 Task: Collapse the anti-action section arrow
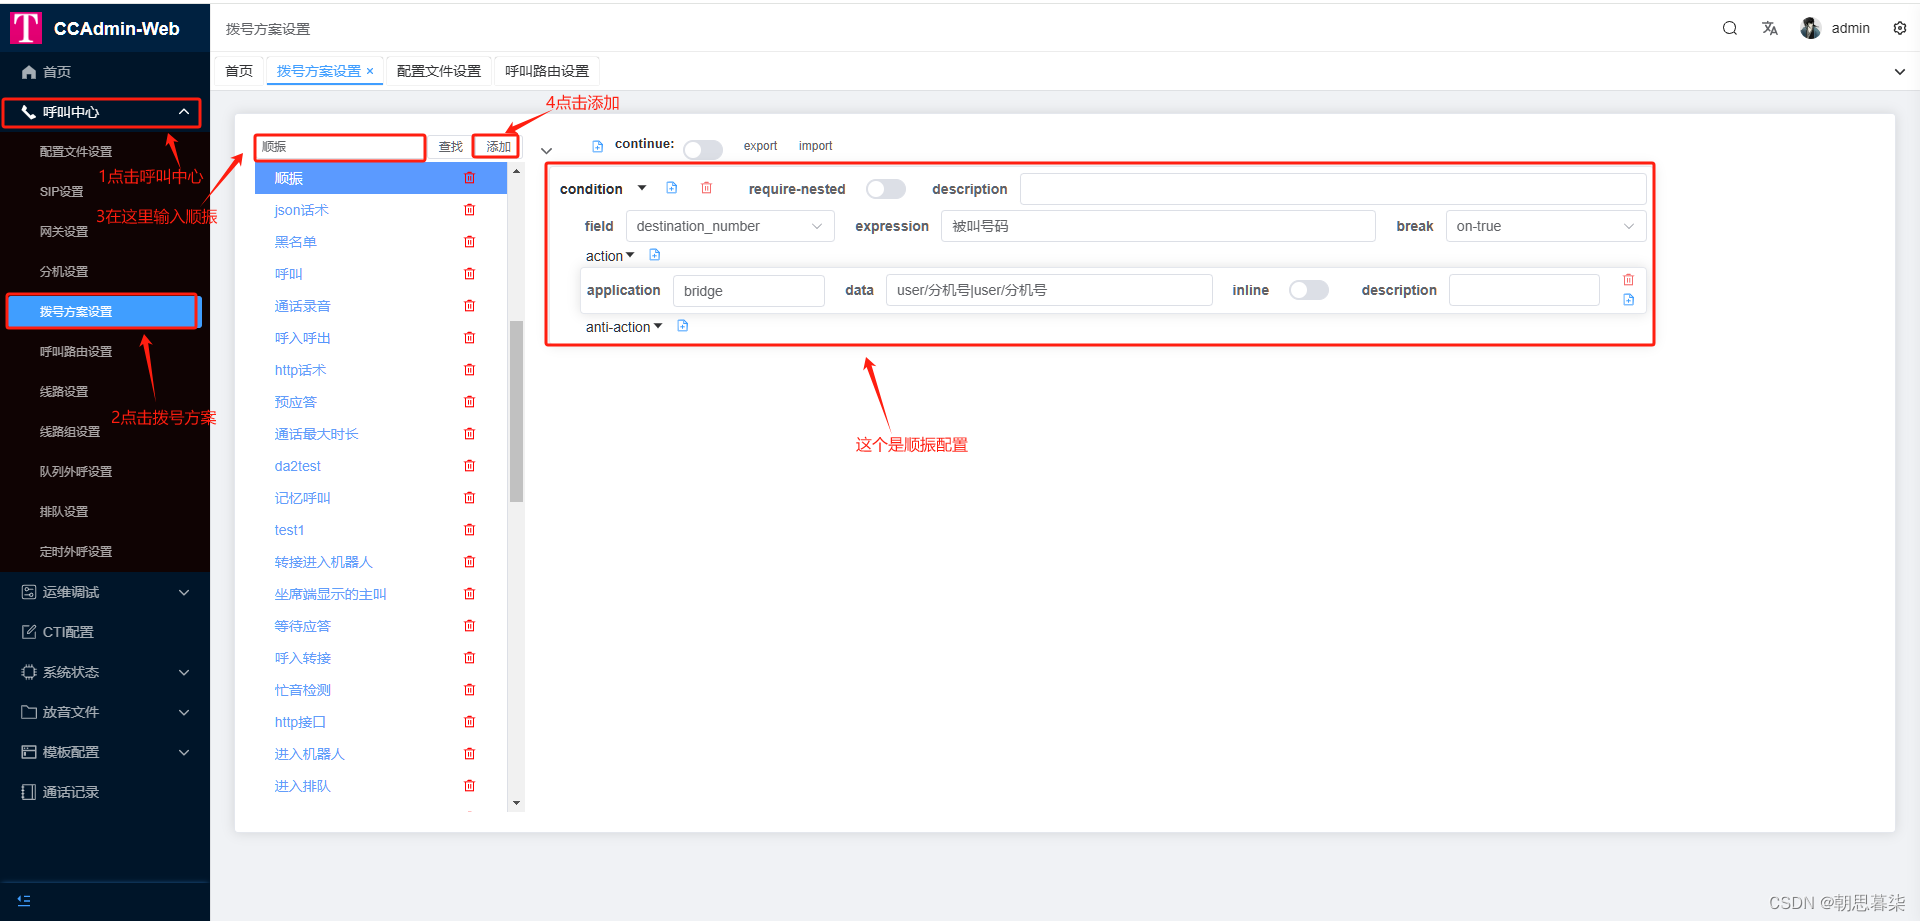click(658, 326)
